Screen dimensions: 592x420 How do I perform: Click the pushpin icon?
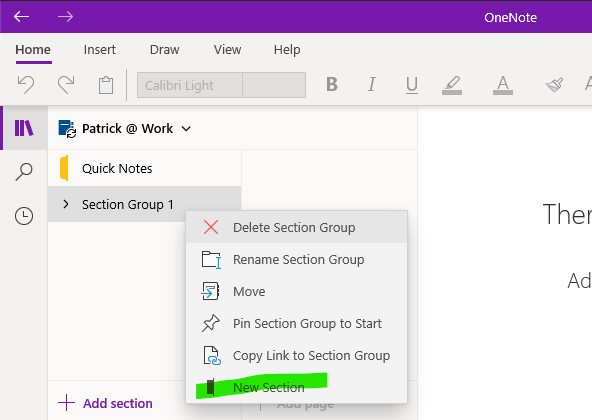point(211,323)
